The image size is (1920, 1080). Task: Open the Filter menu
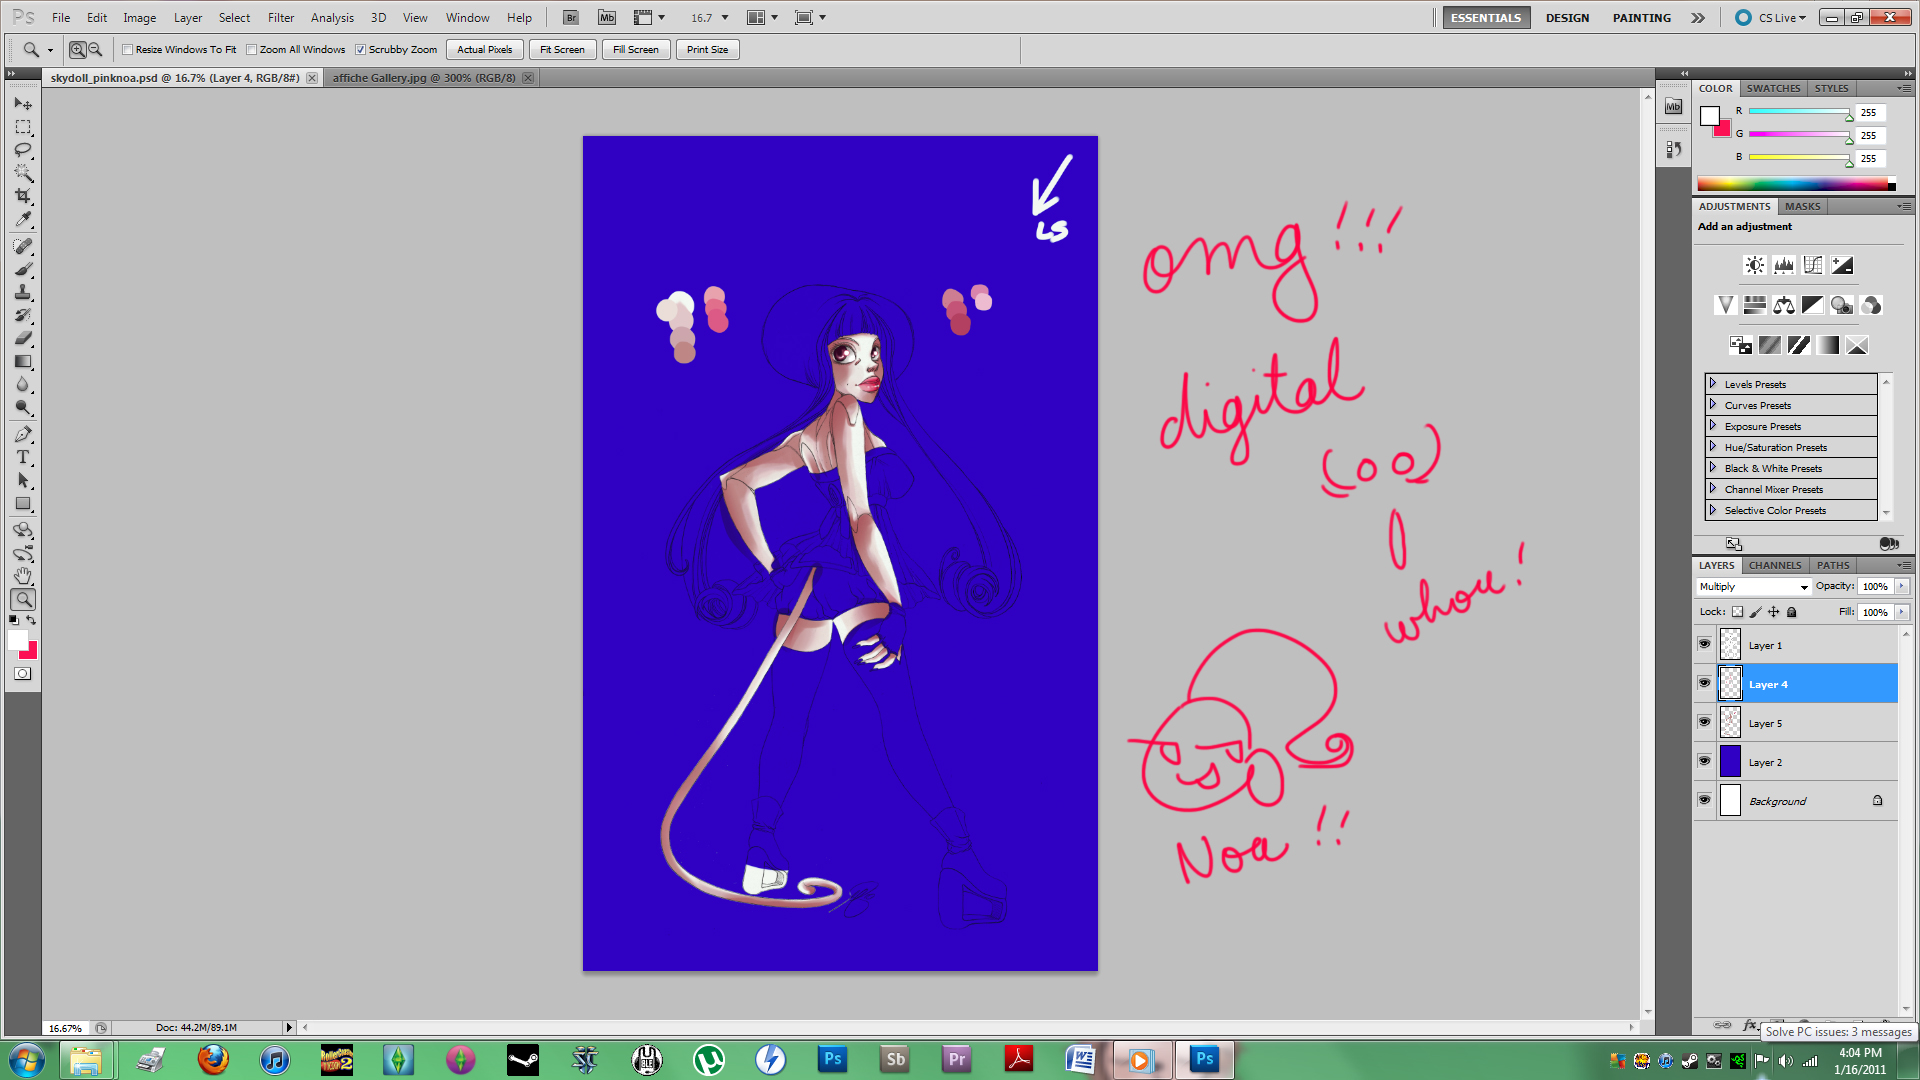pyautogui.click(x=281, y=18)
